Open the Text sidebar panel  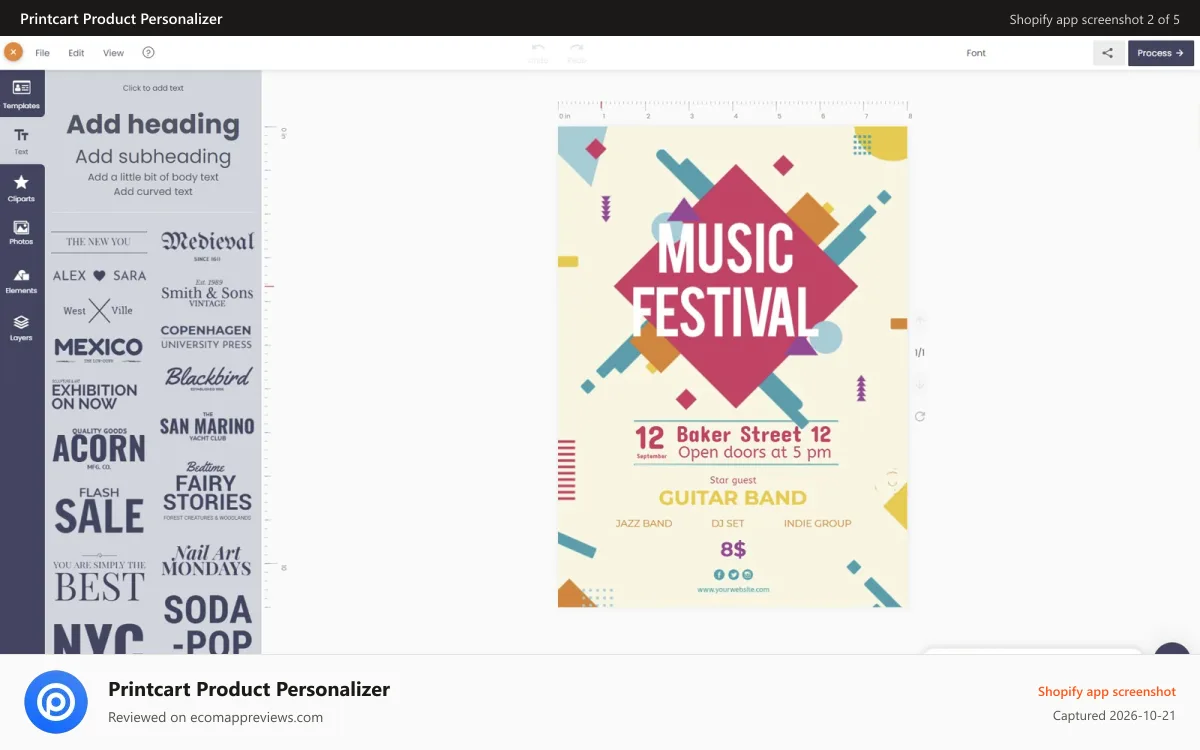pyautogui.click(x=21, y=141)
